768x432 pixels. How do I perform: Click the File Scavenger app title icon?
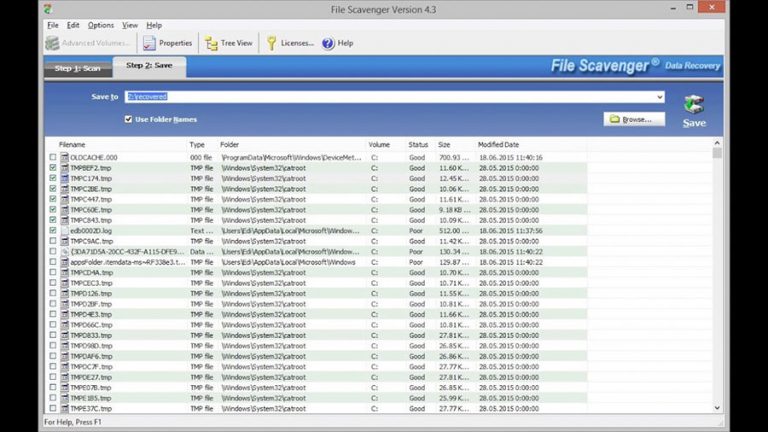pyautogui.click(x=48, y=9)
